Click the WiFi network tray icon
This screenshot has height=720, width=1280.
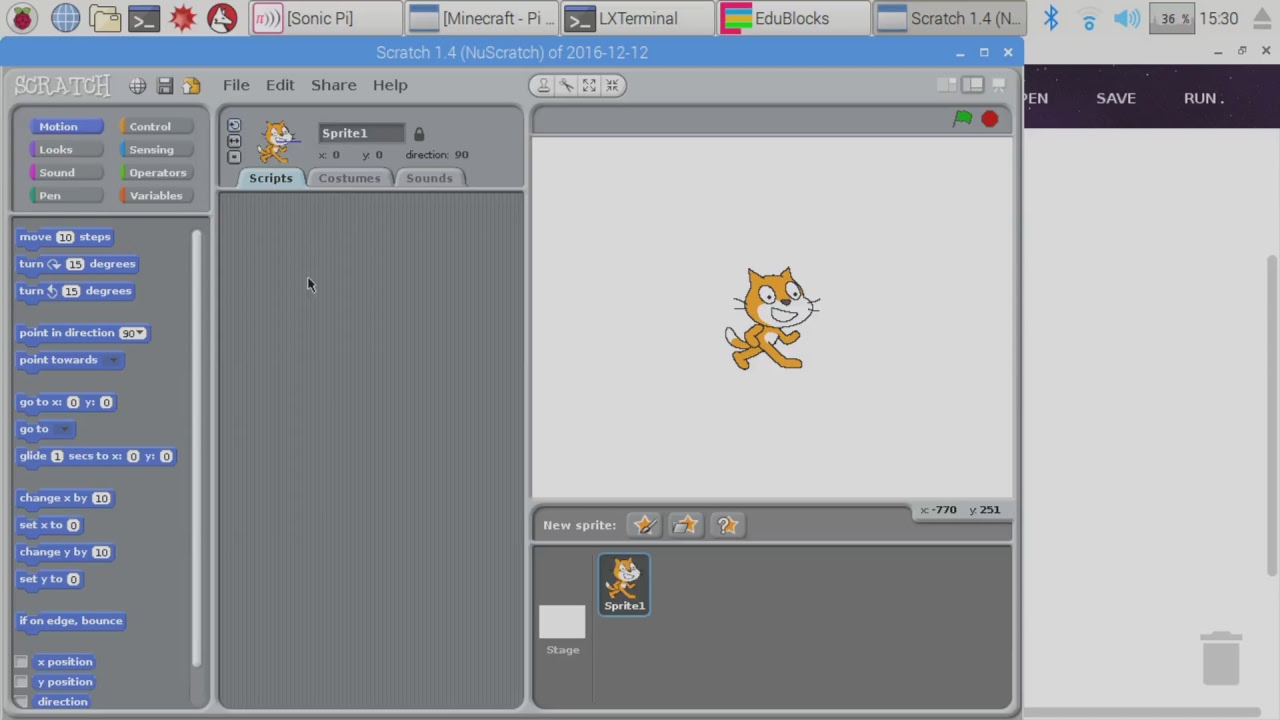[x=1089, y=18]
